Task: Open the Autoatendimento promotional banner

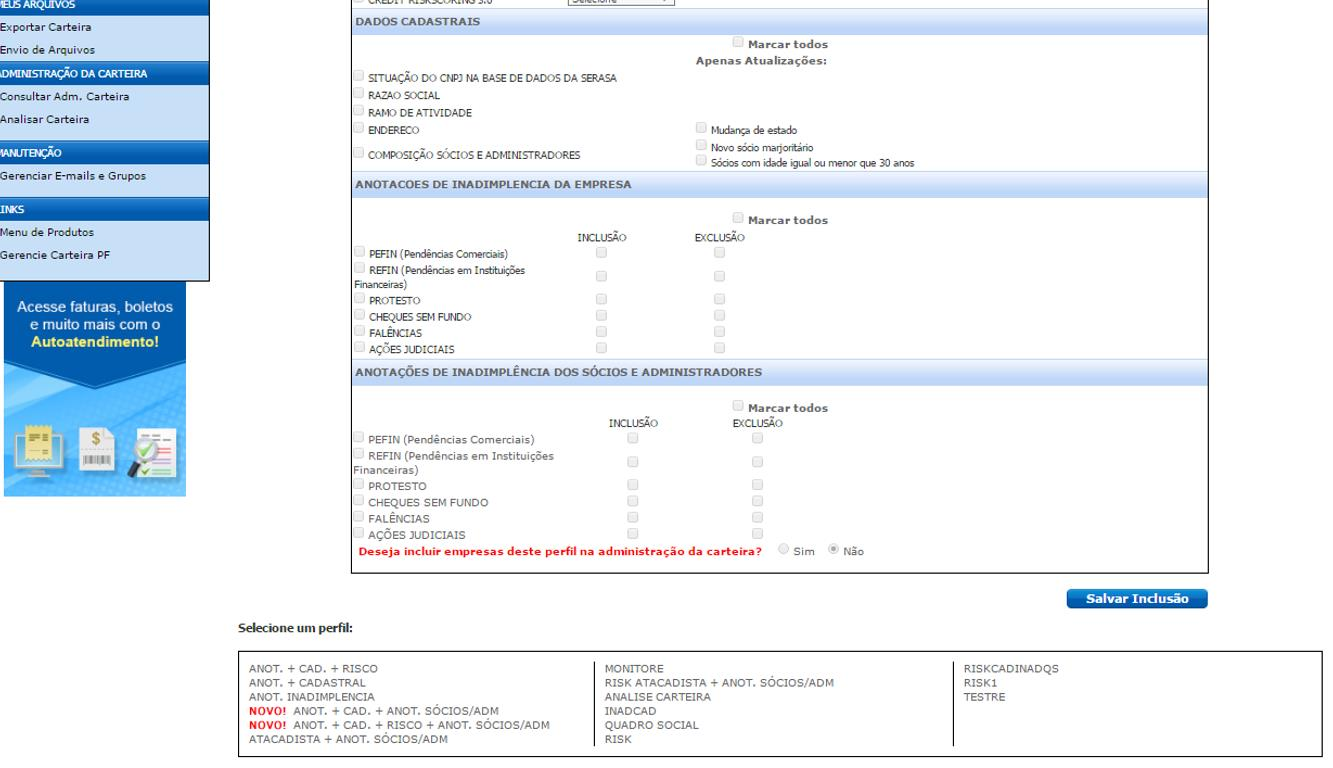Action: tap(95, 389)
